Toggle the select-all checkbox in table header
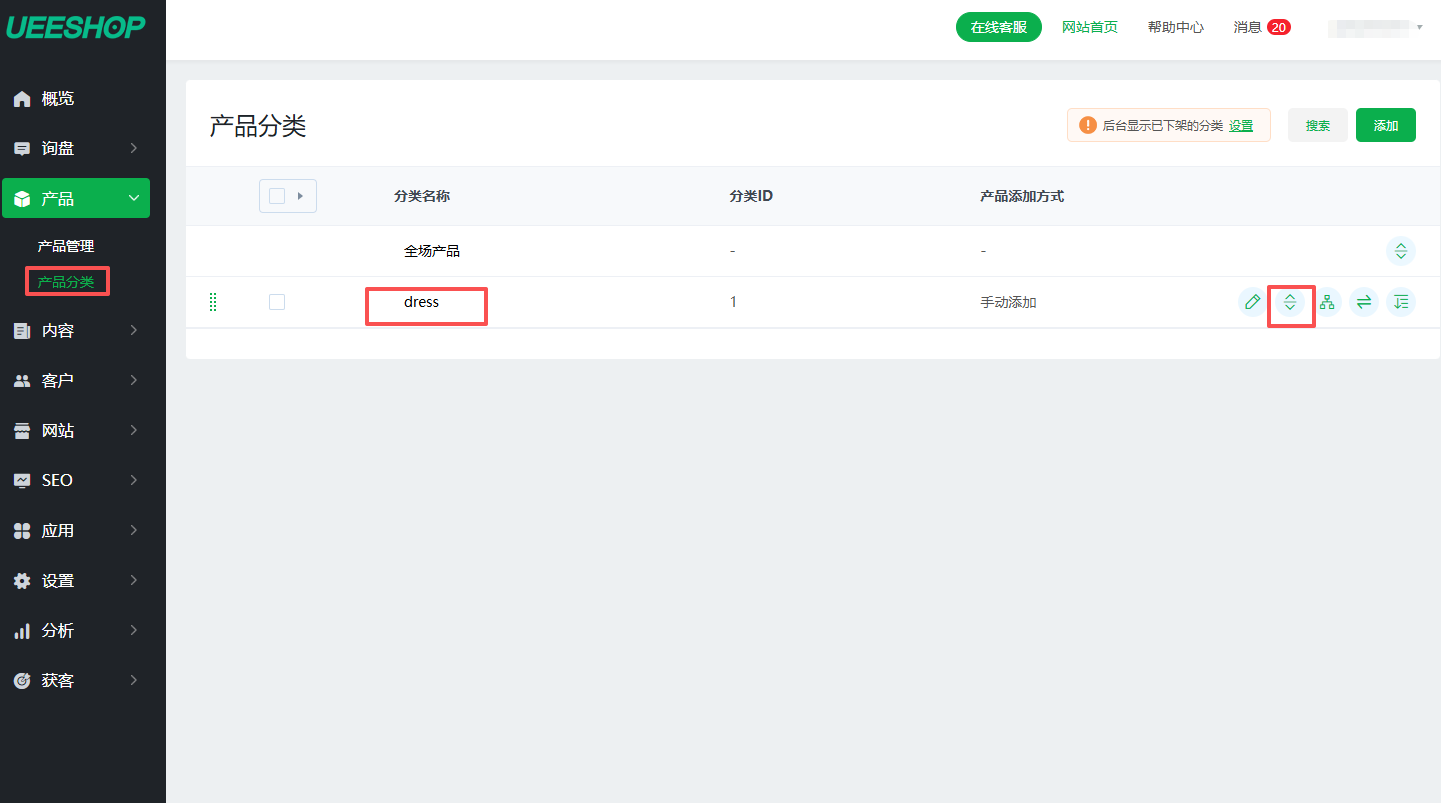The height and width of the screenshot is (803, 1441). (x=277, y=196)
